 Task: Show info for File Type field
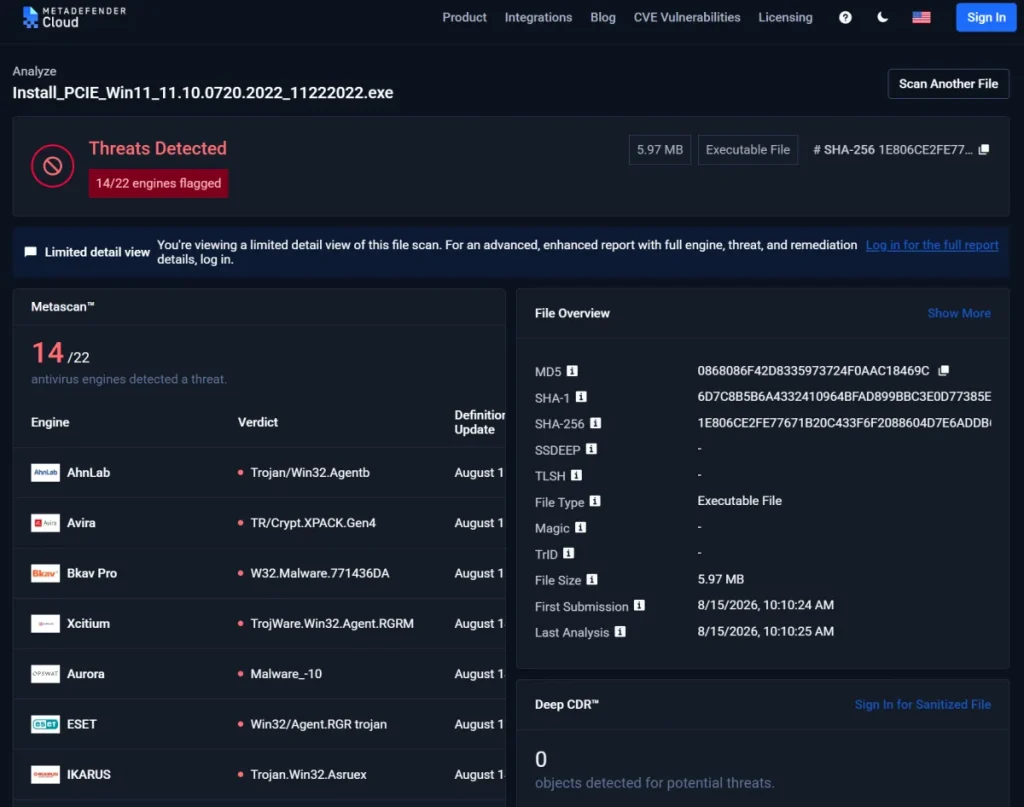(x=595, y=501)
